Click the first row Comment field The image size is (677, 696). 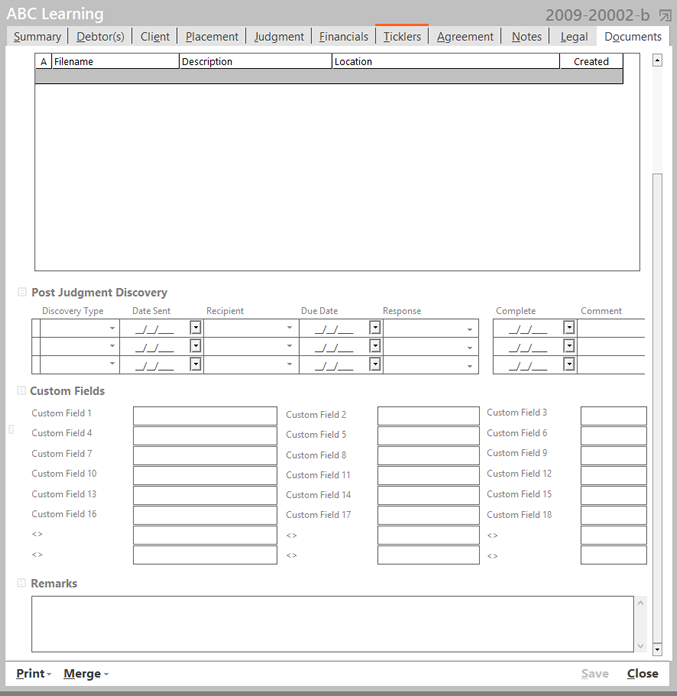[611, 328]
